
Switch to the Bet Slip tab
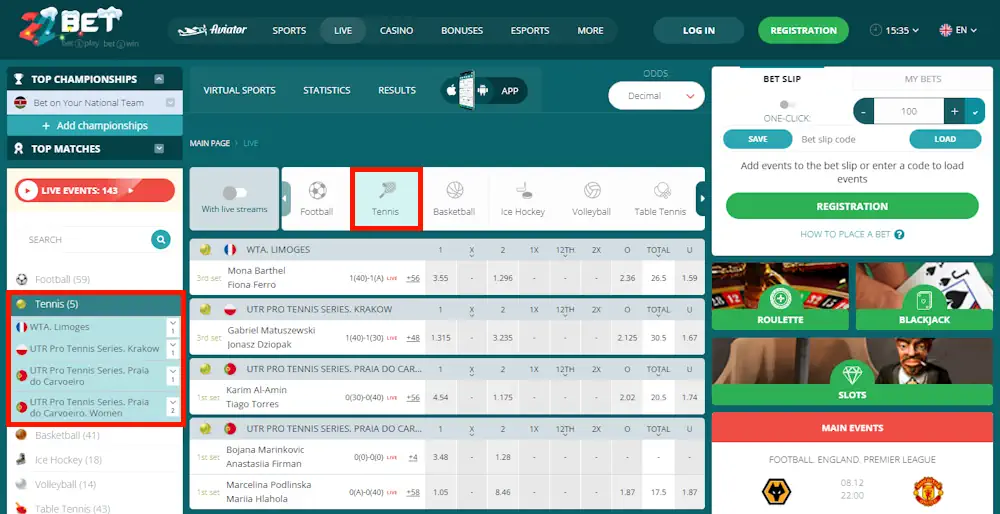point(782,79)
